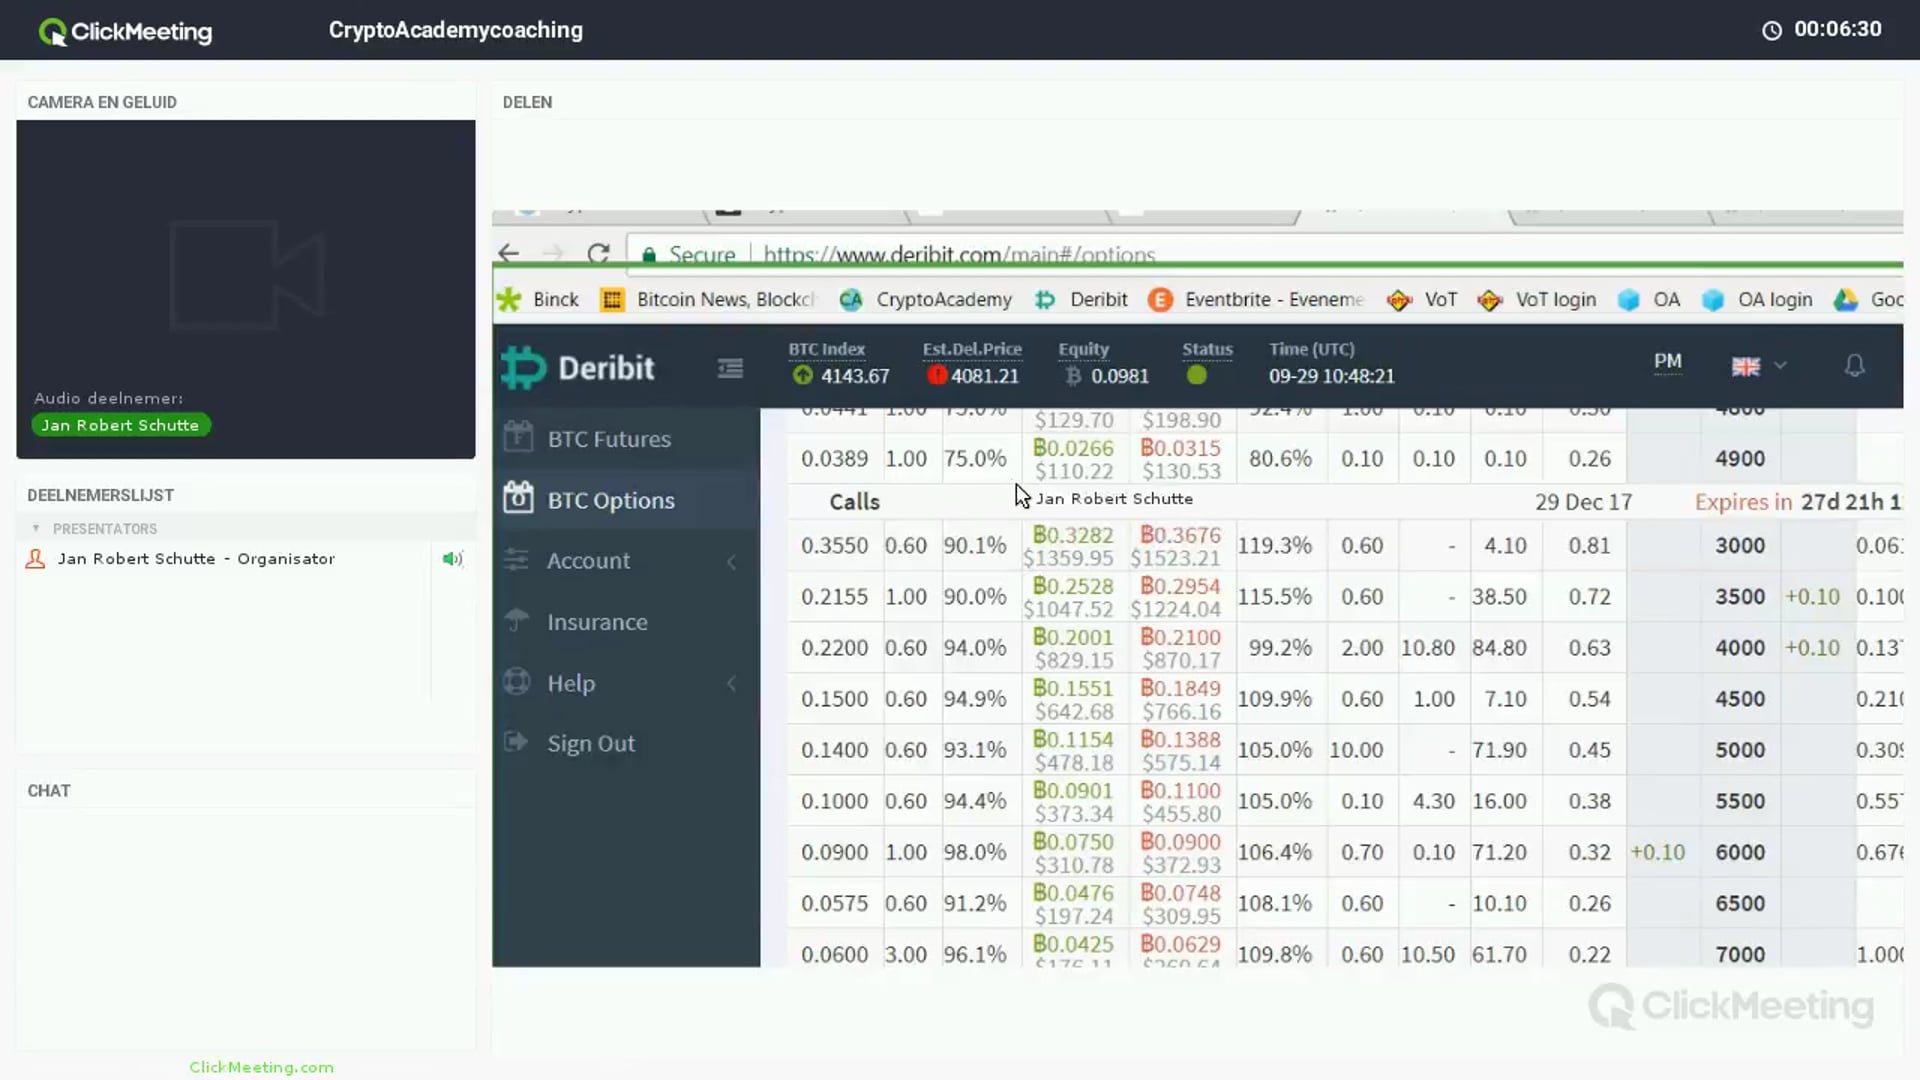Click the PM label in Deribit header
Image resolution: width=1920 pixels, height=1080 pixels.
(x=1667, y=361)
